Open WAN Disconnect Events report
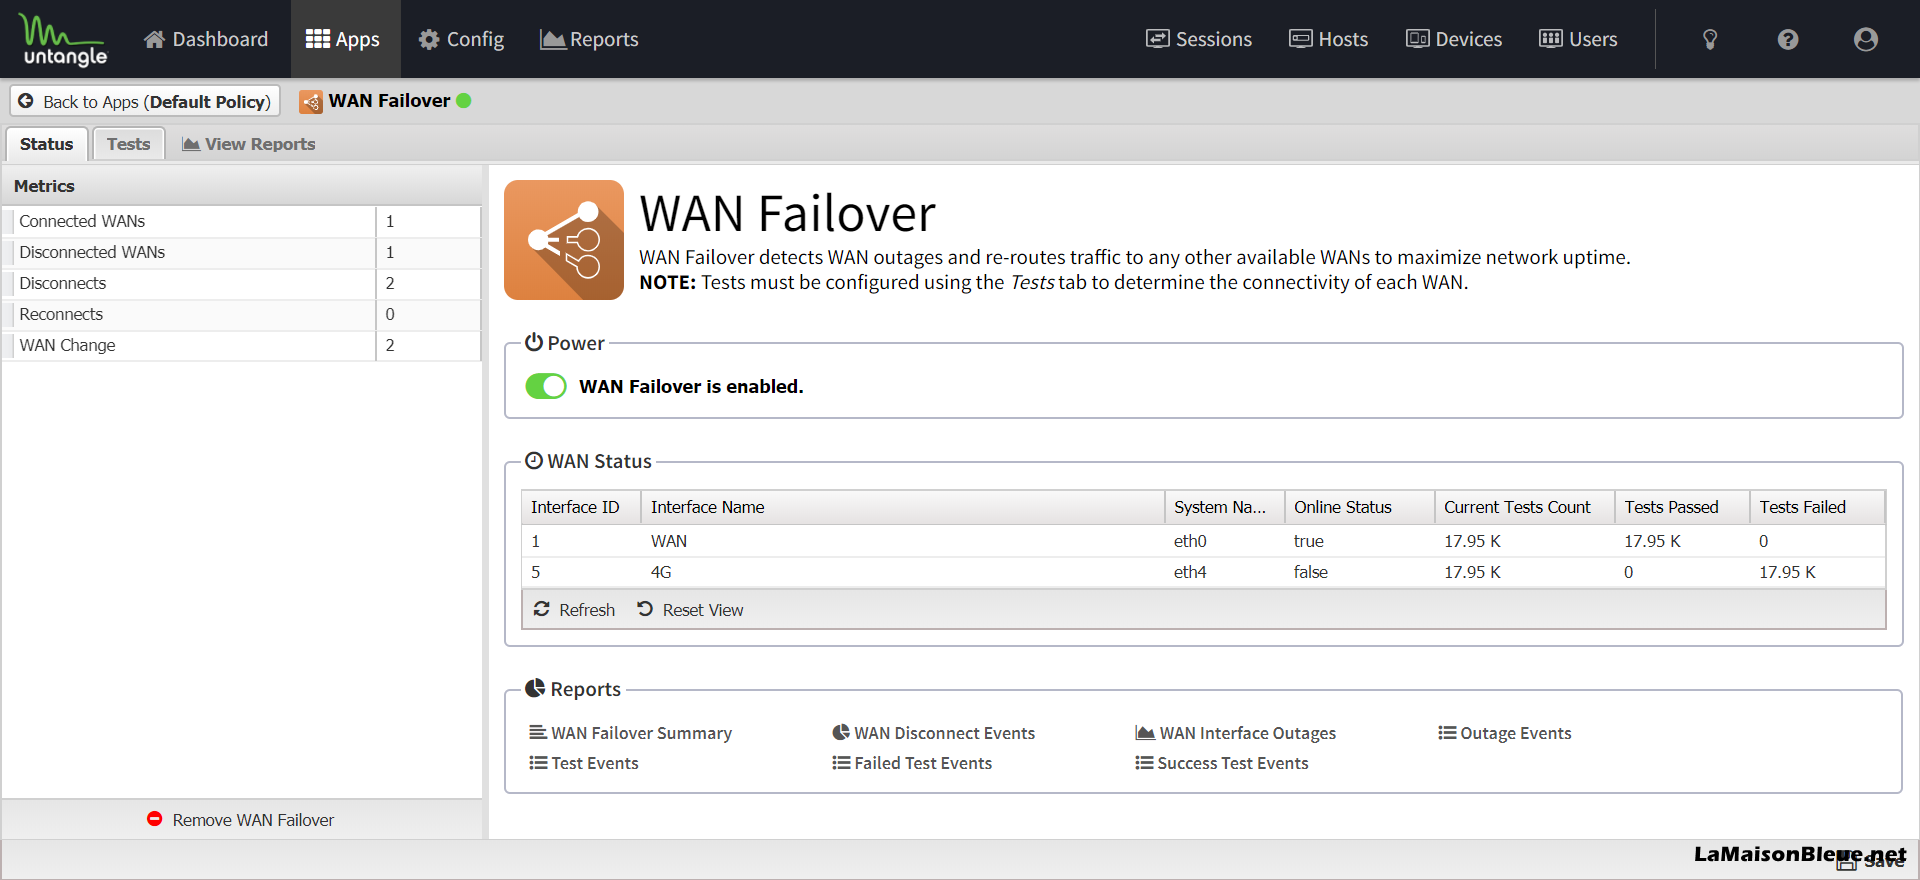 coord(934,733)
